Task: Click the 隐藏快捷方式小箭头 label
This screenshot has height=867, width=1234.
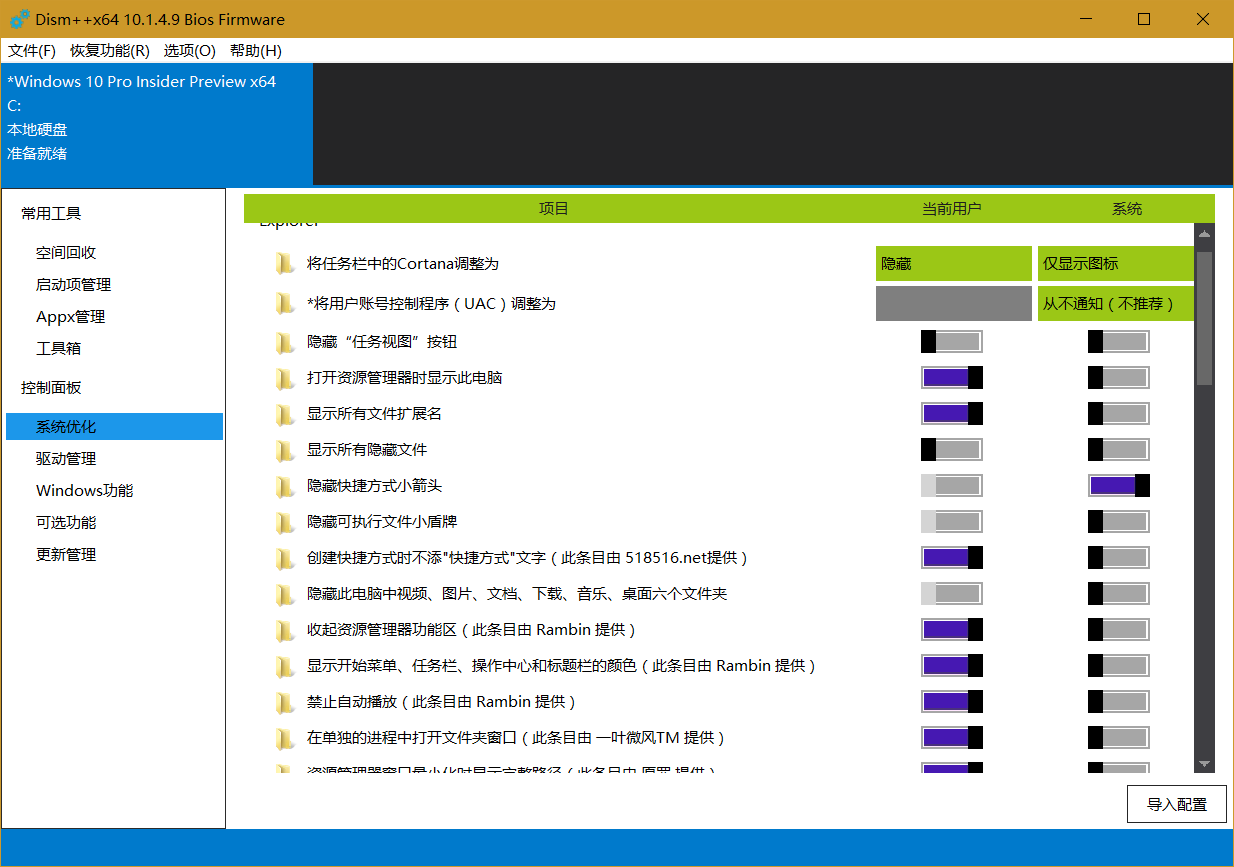Action: [374, 486]
